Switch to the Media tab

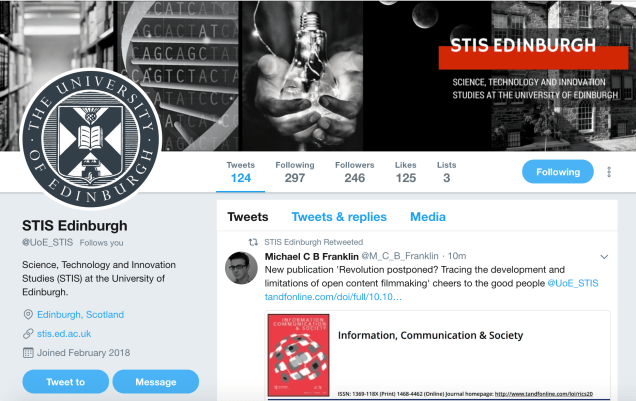(x=428, y=217)
